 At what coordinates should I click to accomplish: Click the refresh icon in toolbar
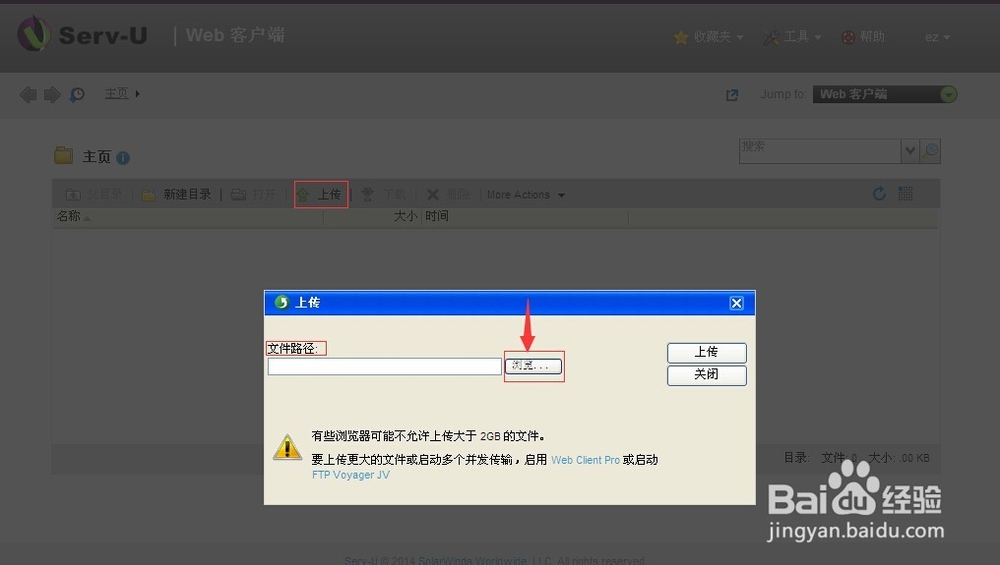pos(879,194)
